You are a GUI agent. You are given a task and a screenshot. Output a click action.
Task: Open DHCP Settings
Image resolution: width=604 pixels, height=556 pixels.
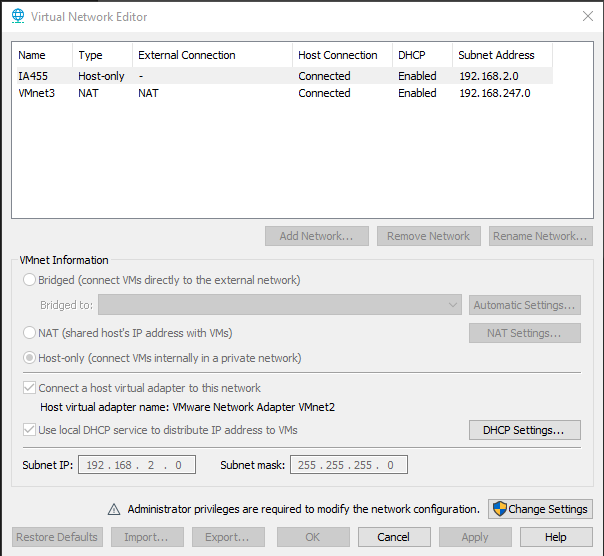coord(525,430)
